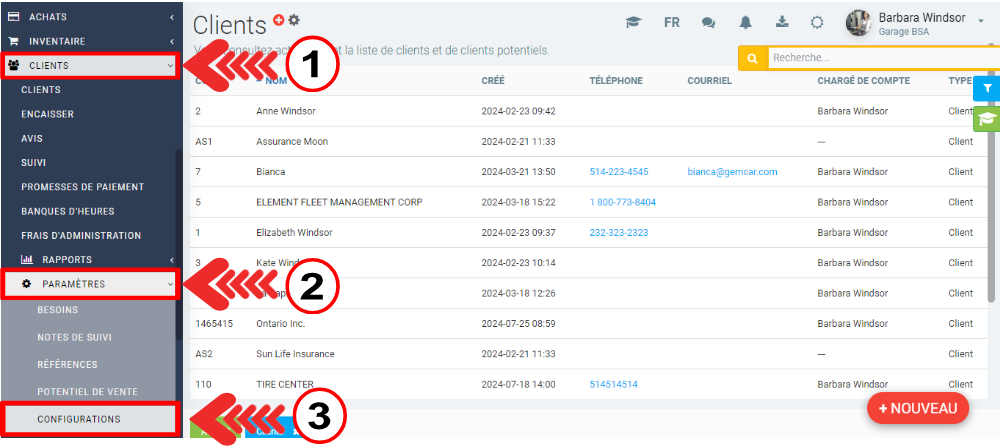Open the notifications bell
This screenshot has height=446, width=1000.
click(745, 22)
